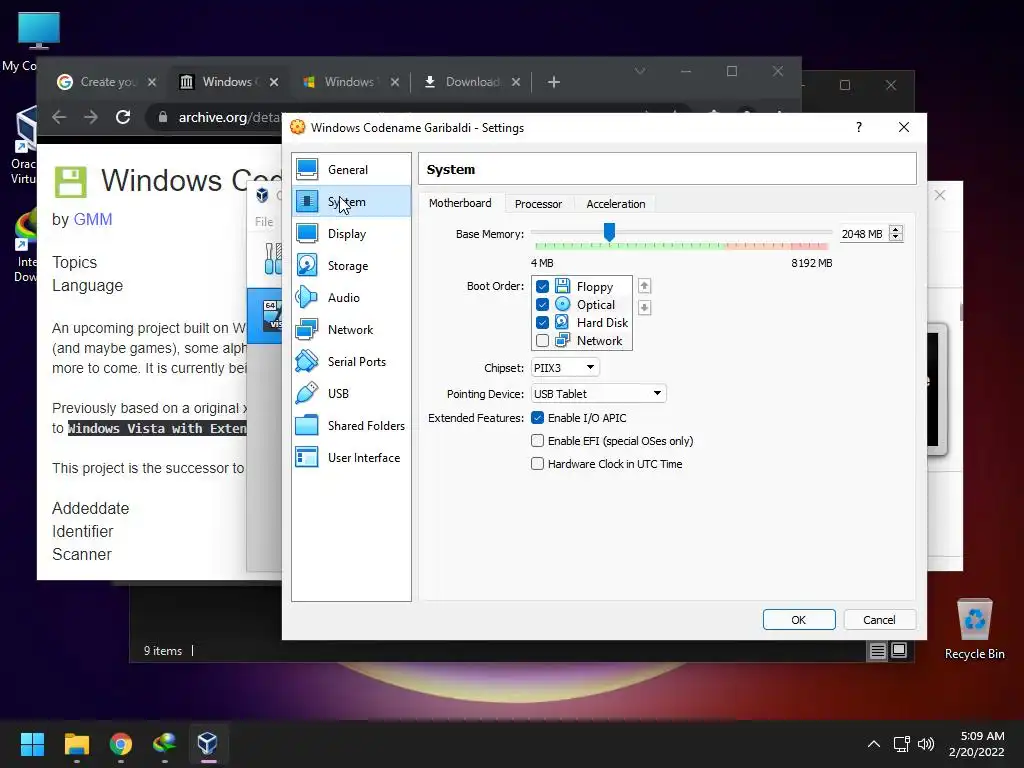
Task: Click the Base Memory value field
Action: coord(863,234)
